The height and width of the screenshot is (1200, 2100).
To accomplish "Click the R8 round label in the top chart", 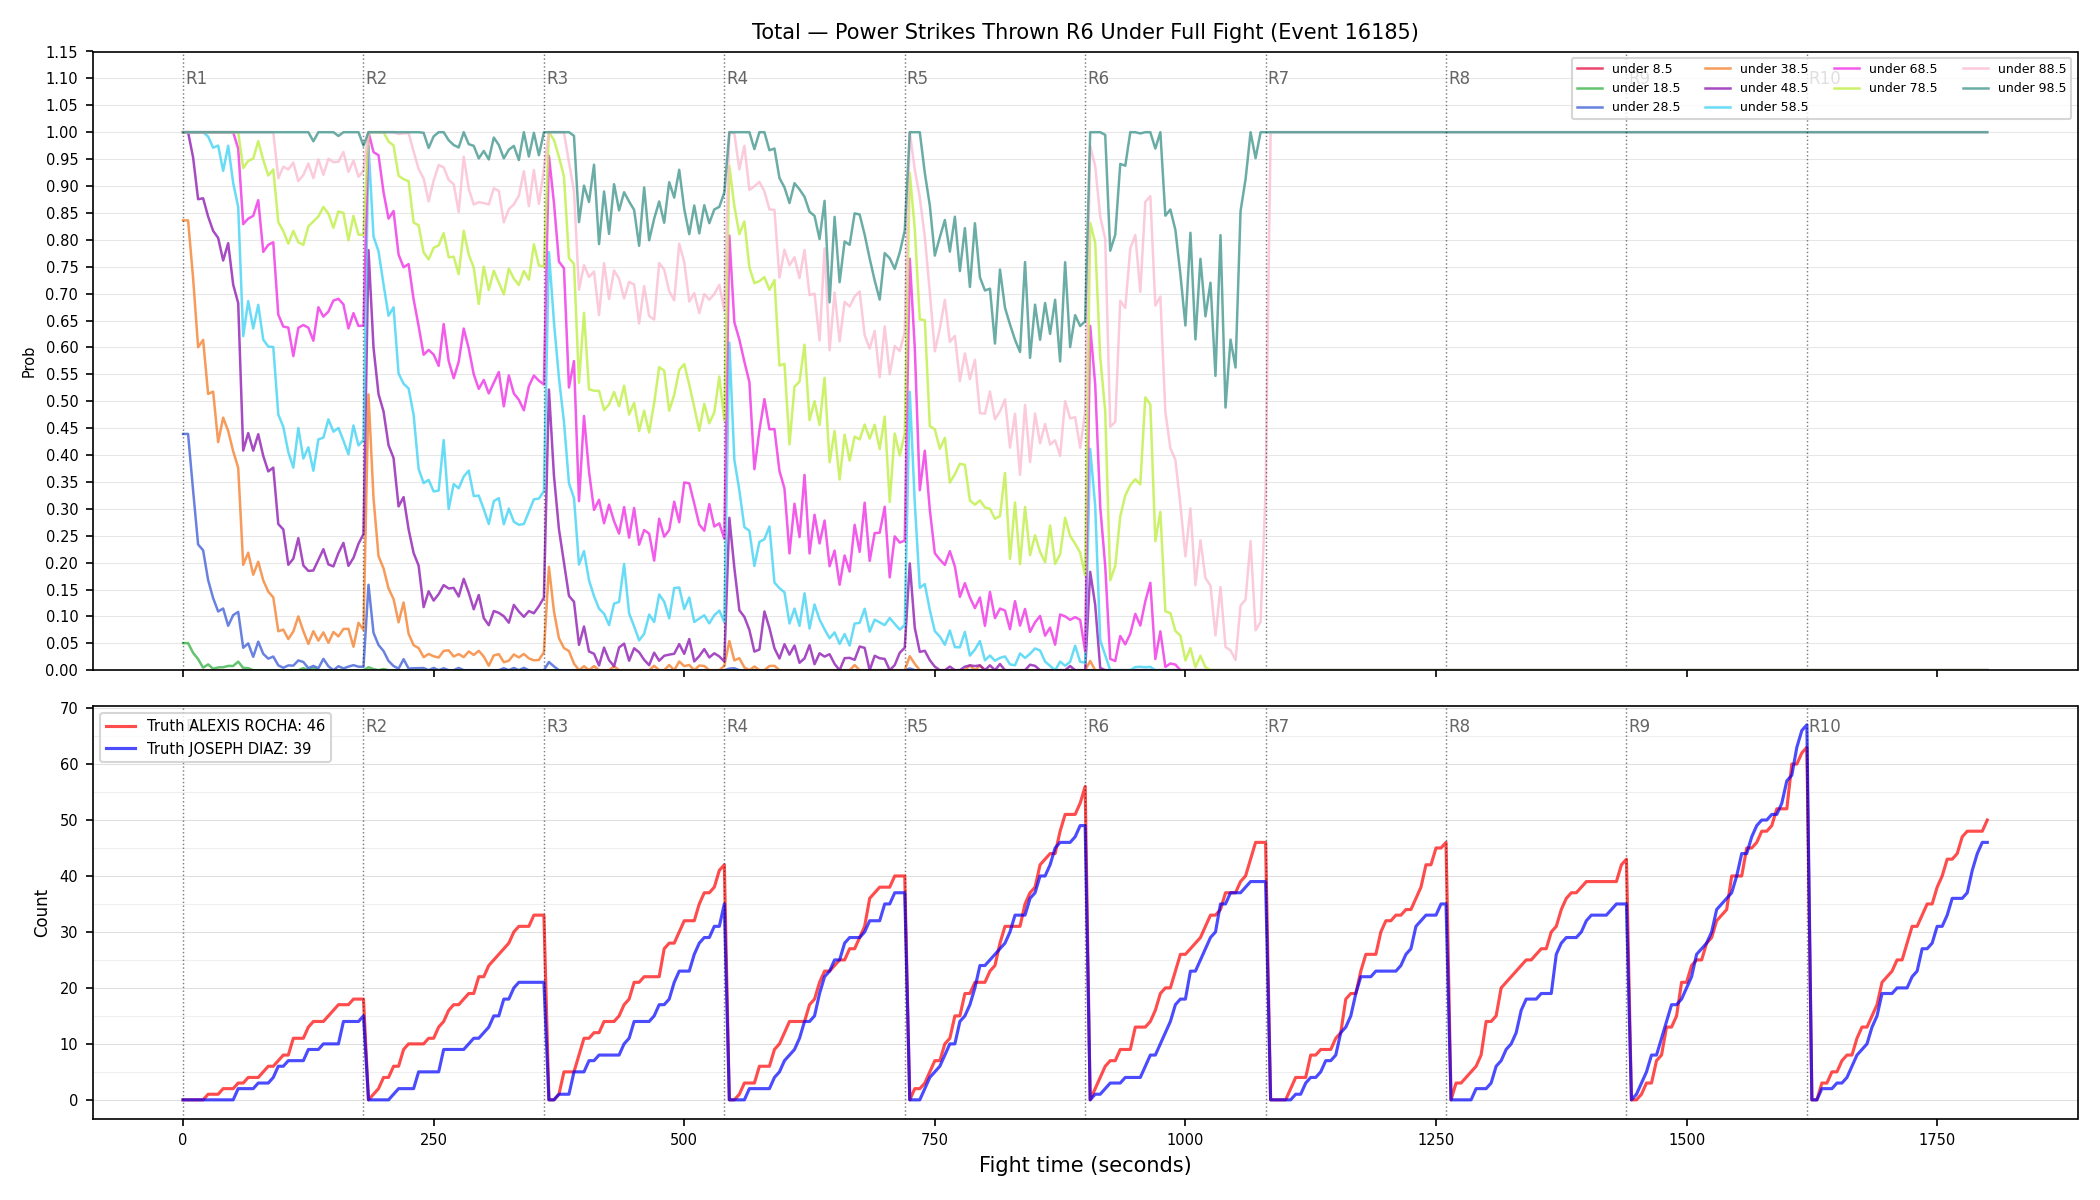I will tap(1459, 78).
